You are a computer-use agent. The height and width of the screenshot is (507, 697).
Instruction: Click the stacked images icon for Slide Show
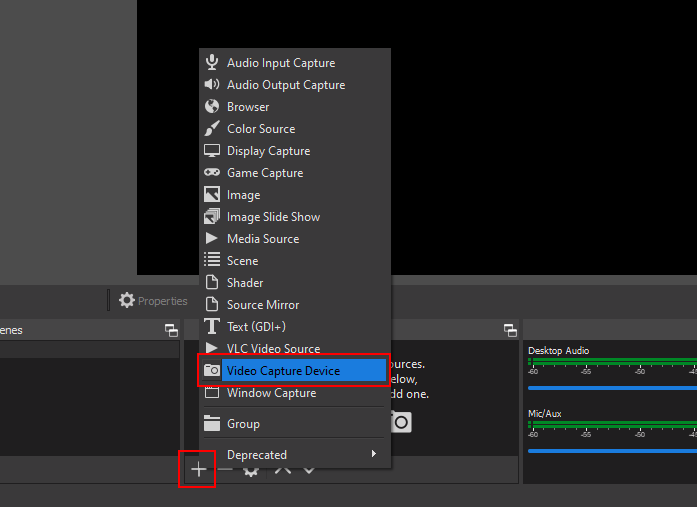click(212, 216)
